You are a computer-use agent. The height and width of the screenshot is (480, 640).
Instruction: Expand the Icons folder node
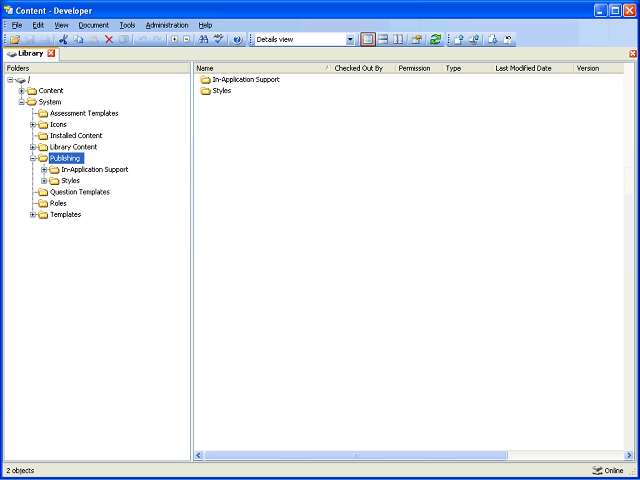click(33, 124)
